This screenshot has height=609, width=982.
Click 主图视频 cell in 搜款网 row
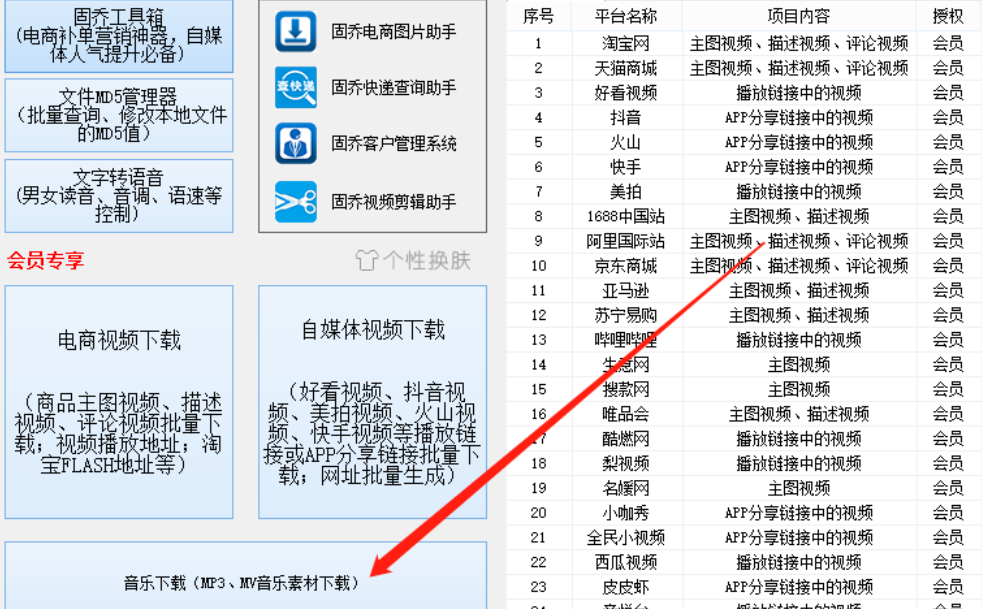click(x=799, y=389)
